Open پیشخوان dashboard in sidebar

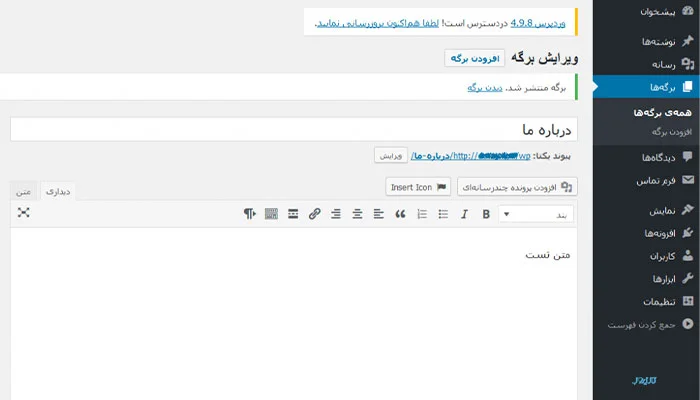646,12
